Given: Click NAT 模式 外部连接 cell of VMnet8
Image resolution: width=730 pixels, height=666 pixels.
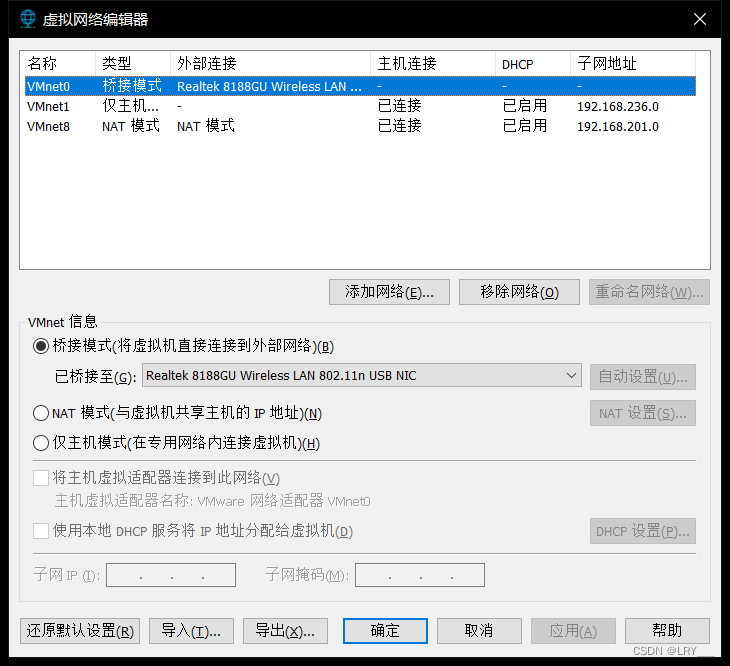Looking at the screenshot, I should [206, 126].
